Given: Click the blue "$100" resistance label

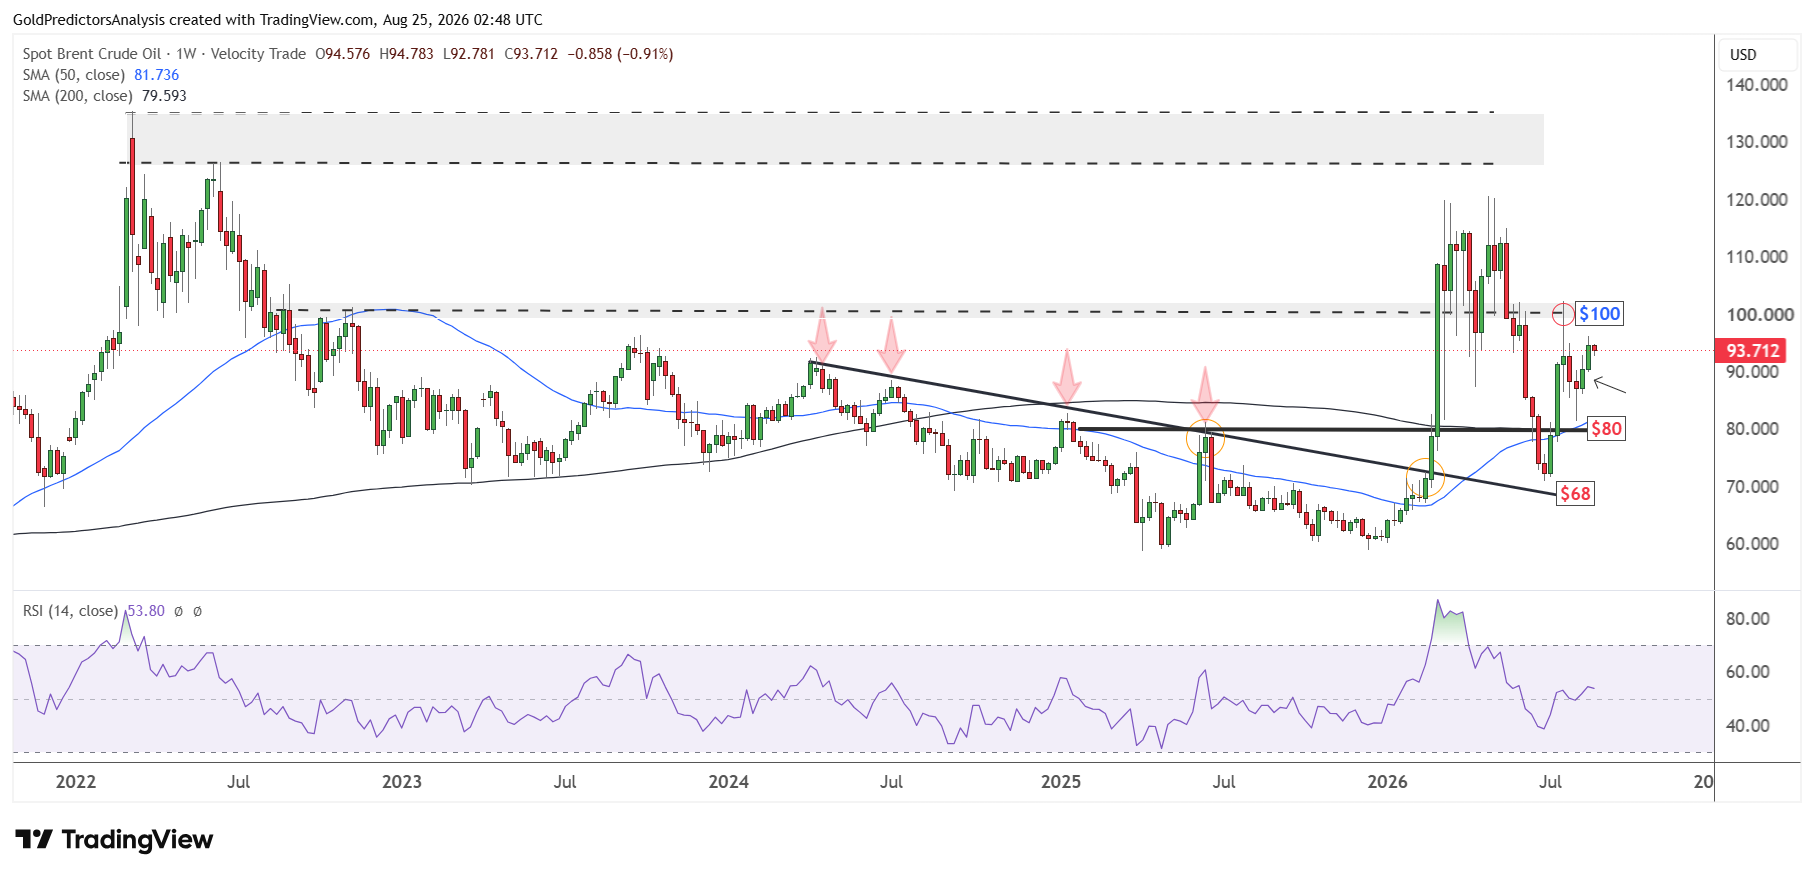Looking at the screenshot, I should pos(1600,314).
